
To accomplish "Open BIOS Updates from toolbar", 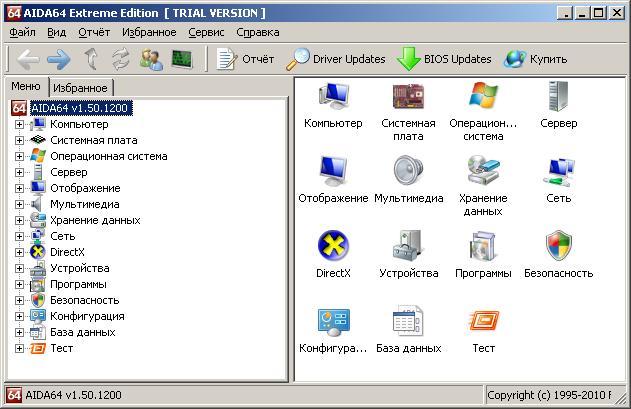I will tap(444, 60).
